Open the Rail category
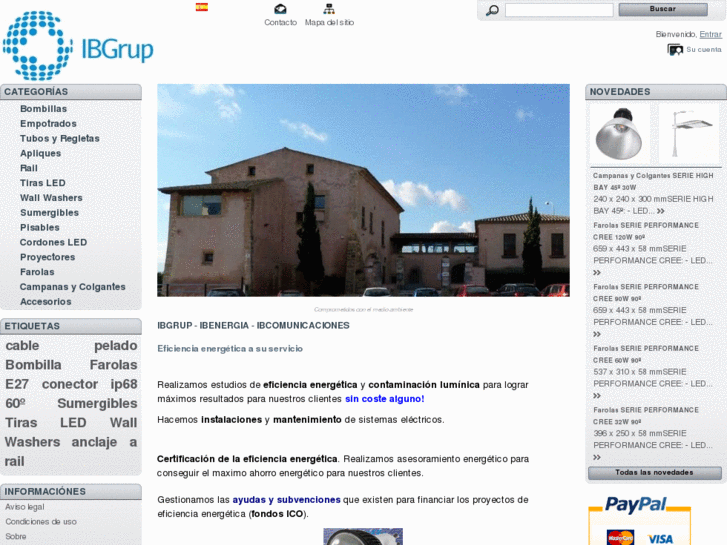Image resolution: width=727 pixels, height=545 pixels. tap(29, 168)
